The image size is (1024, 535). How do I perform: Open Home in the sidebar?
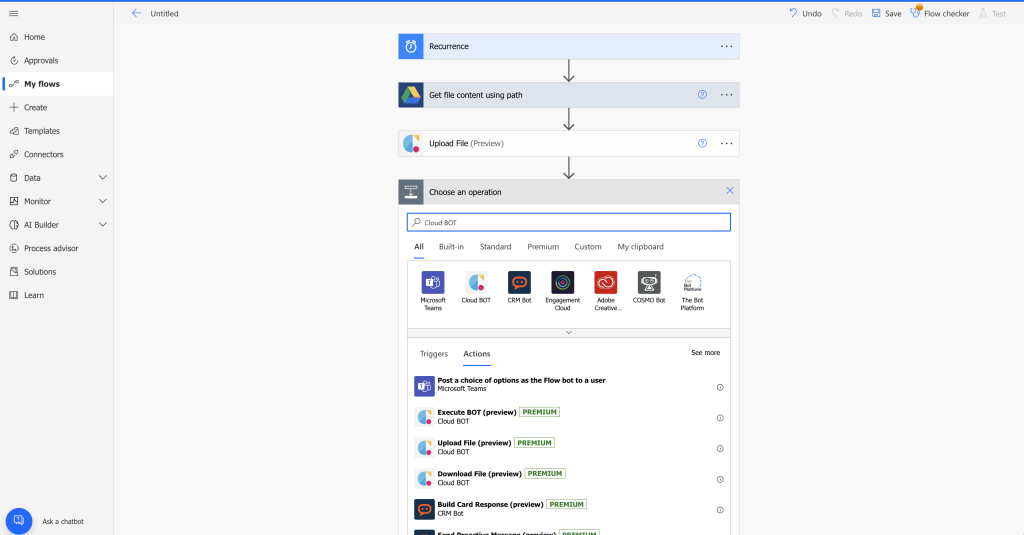(x=56, y=37)
